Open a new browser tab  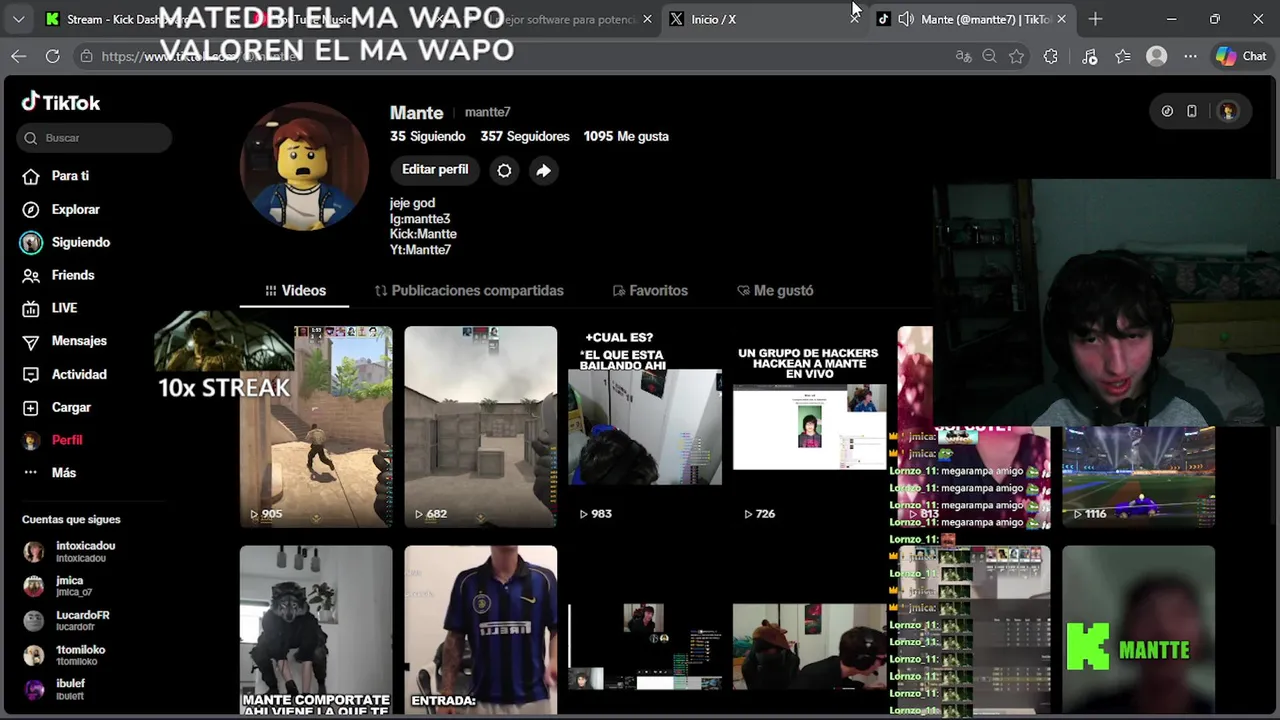(1095, 19)
